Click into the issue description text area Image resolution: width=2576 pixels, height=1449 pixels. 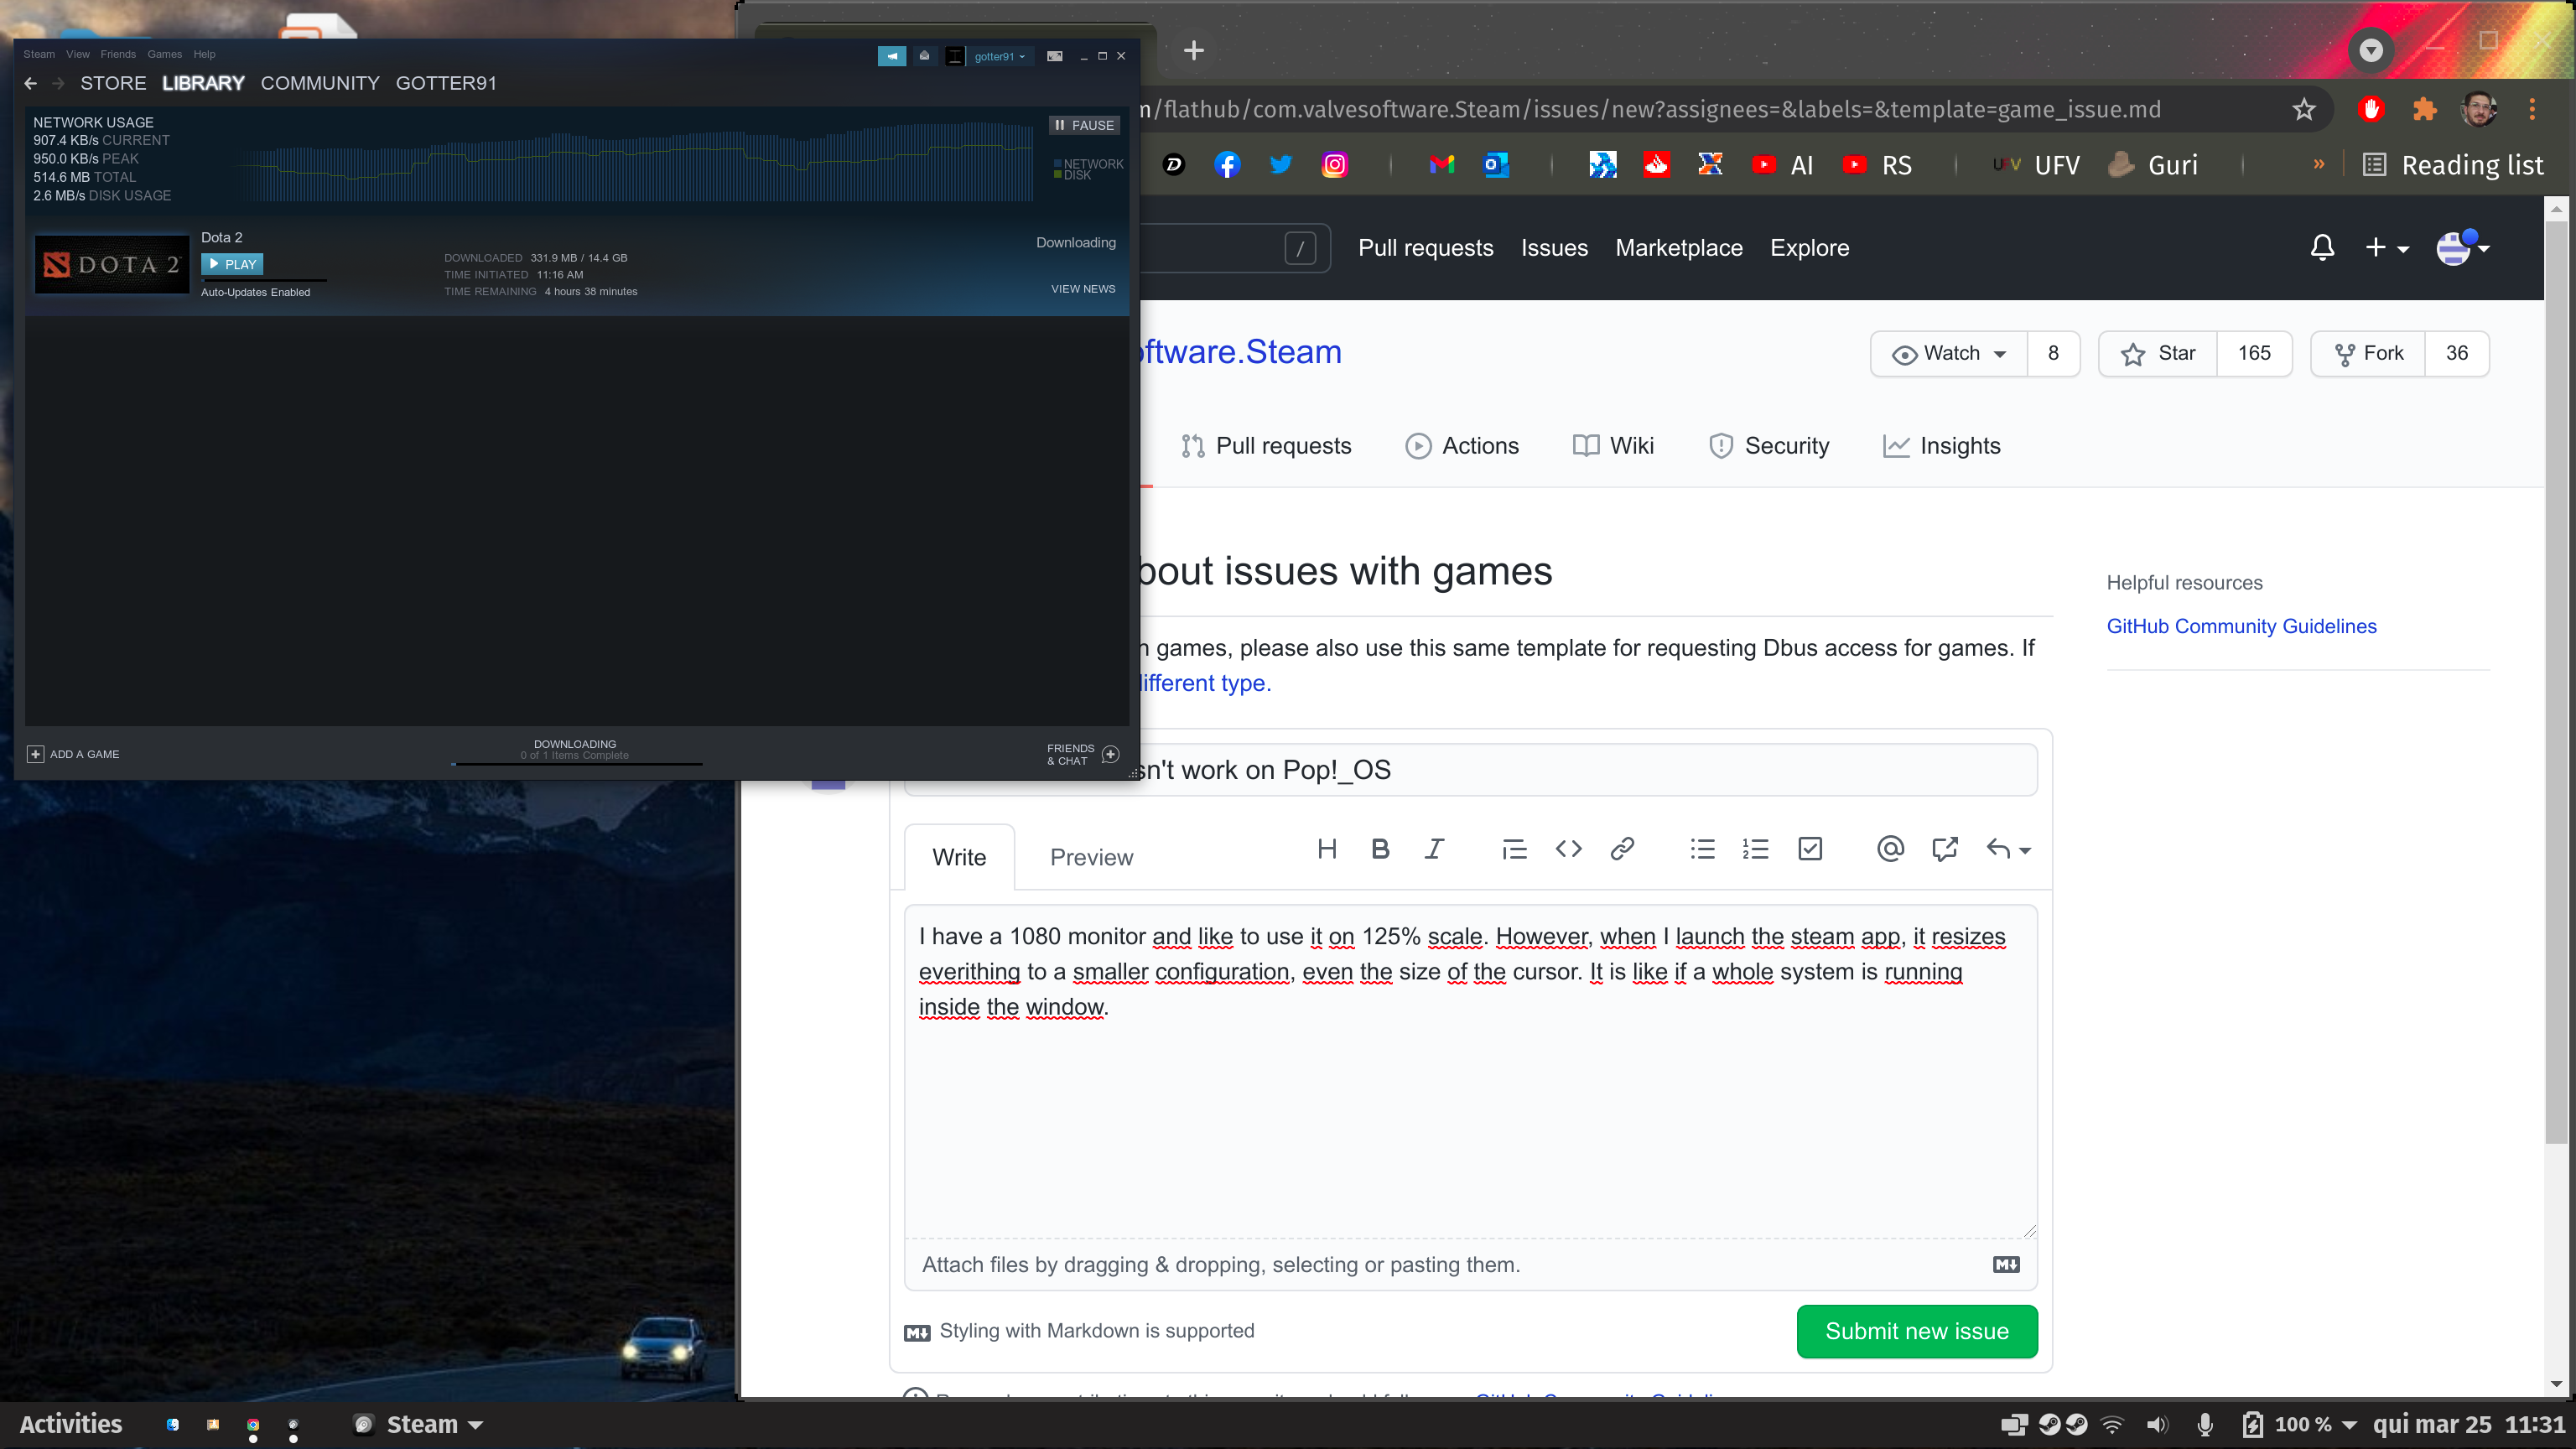click(x=1470, y=1071)
